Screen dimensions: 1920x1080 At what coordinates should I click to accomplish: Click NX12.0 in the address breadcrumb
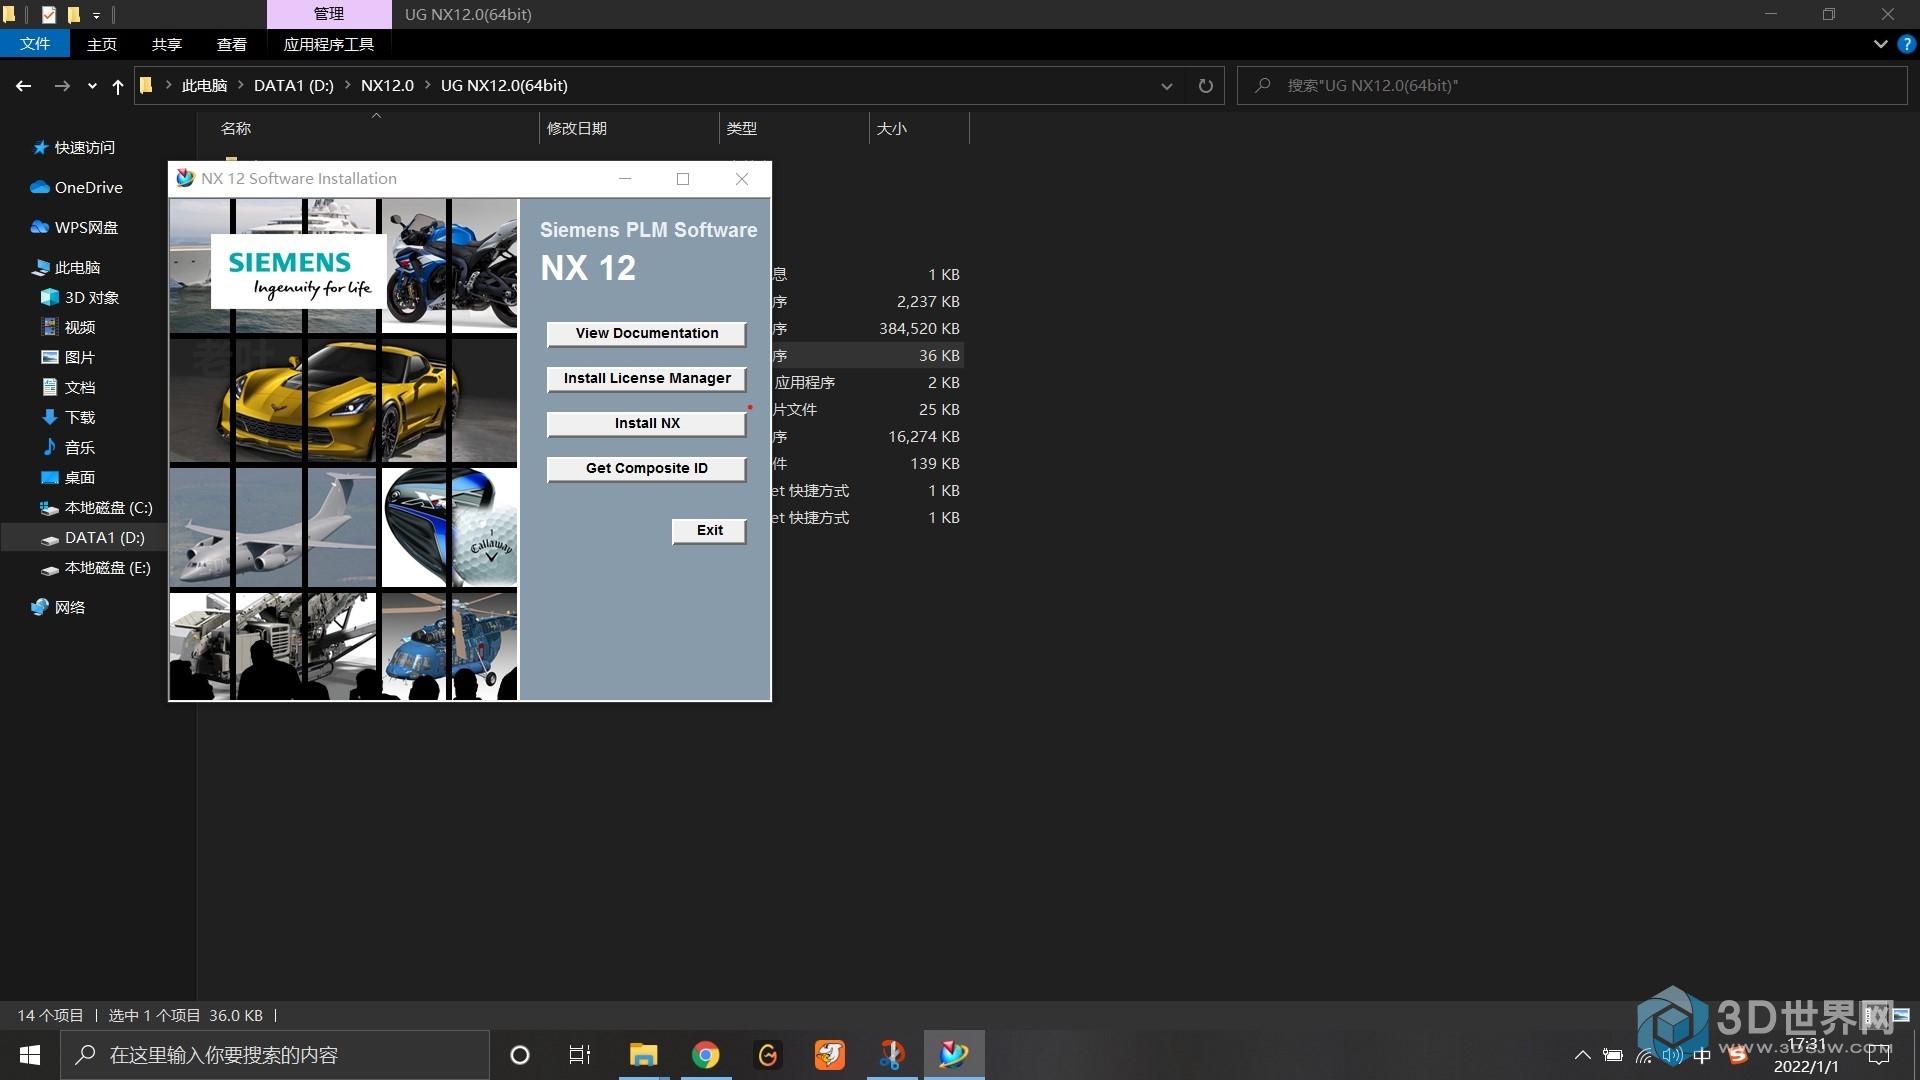pyautogui.click(x=387, y=86)
